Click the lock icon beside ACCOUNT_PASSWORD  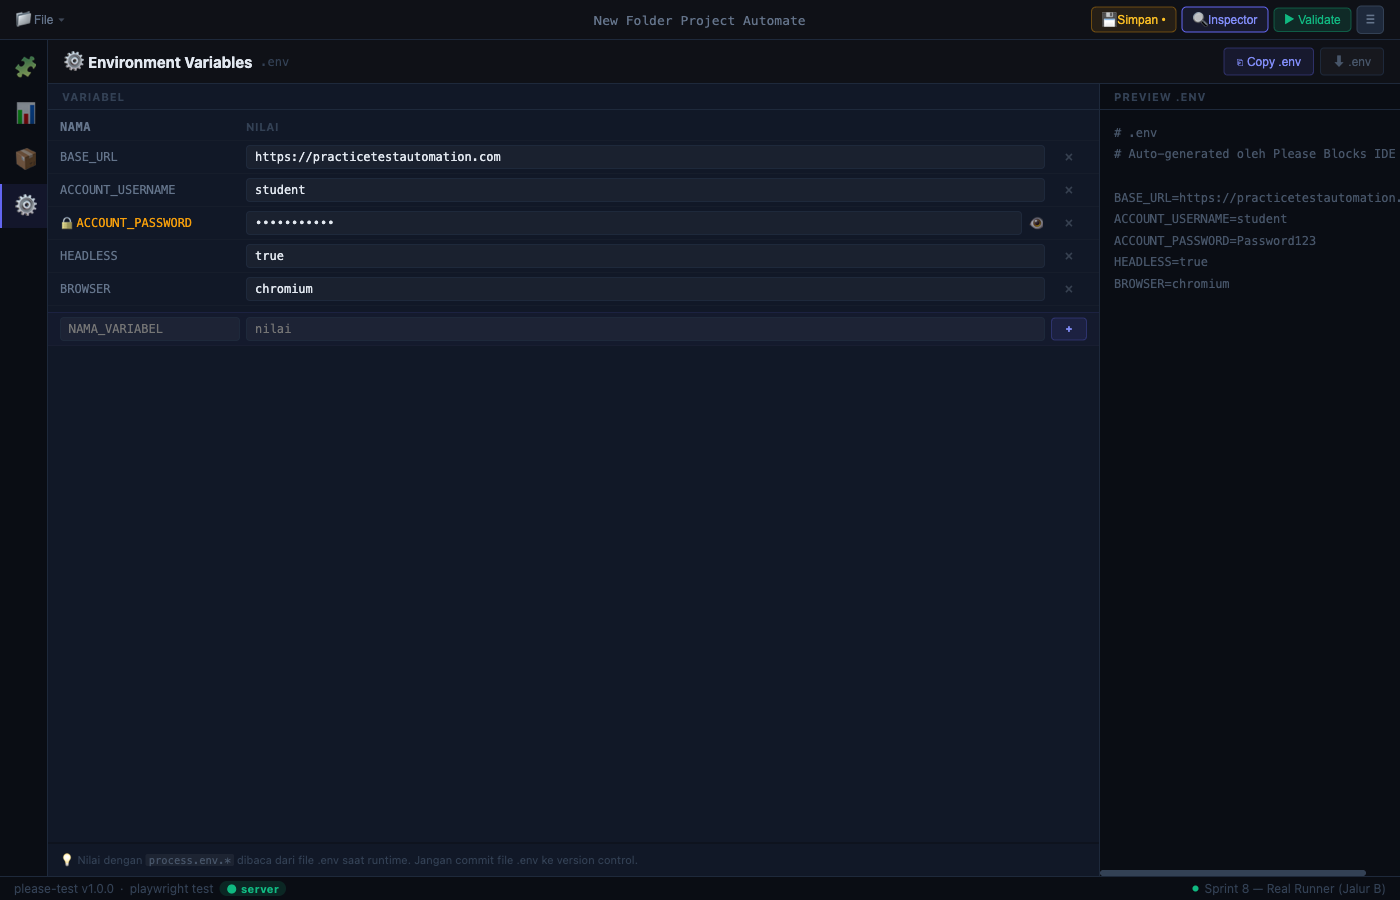(67, 223)
